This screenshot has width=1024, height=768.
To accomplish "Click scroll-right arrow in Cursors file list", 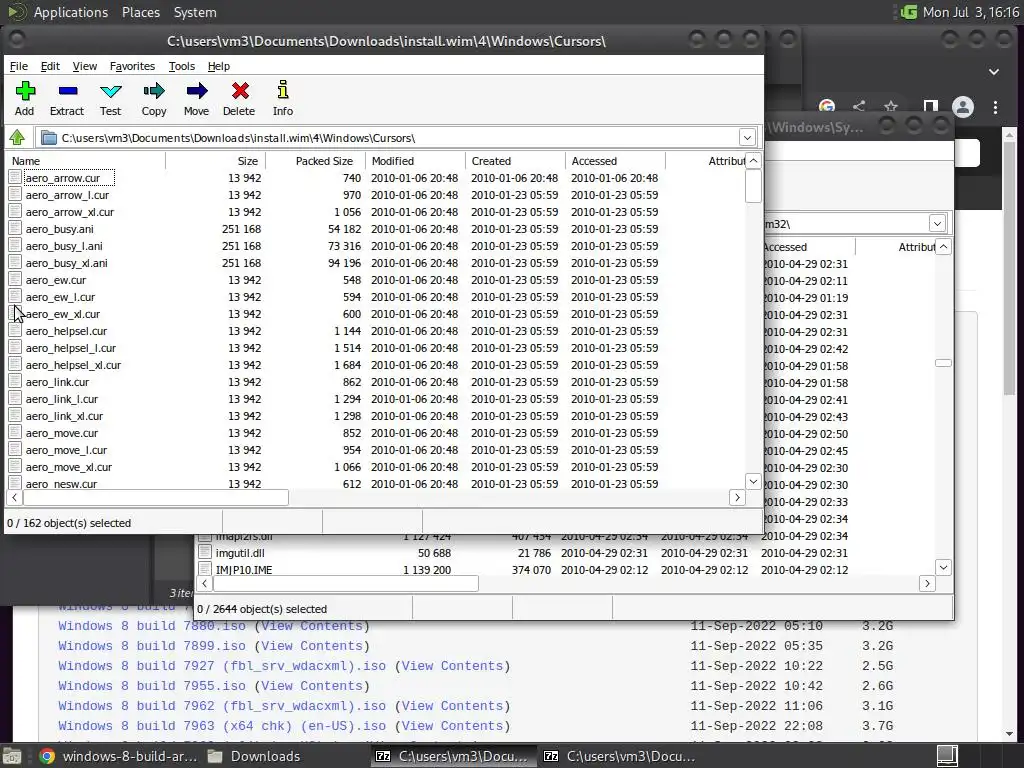I will tap(737, 498).
